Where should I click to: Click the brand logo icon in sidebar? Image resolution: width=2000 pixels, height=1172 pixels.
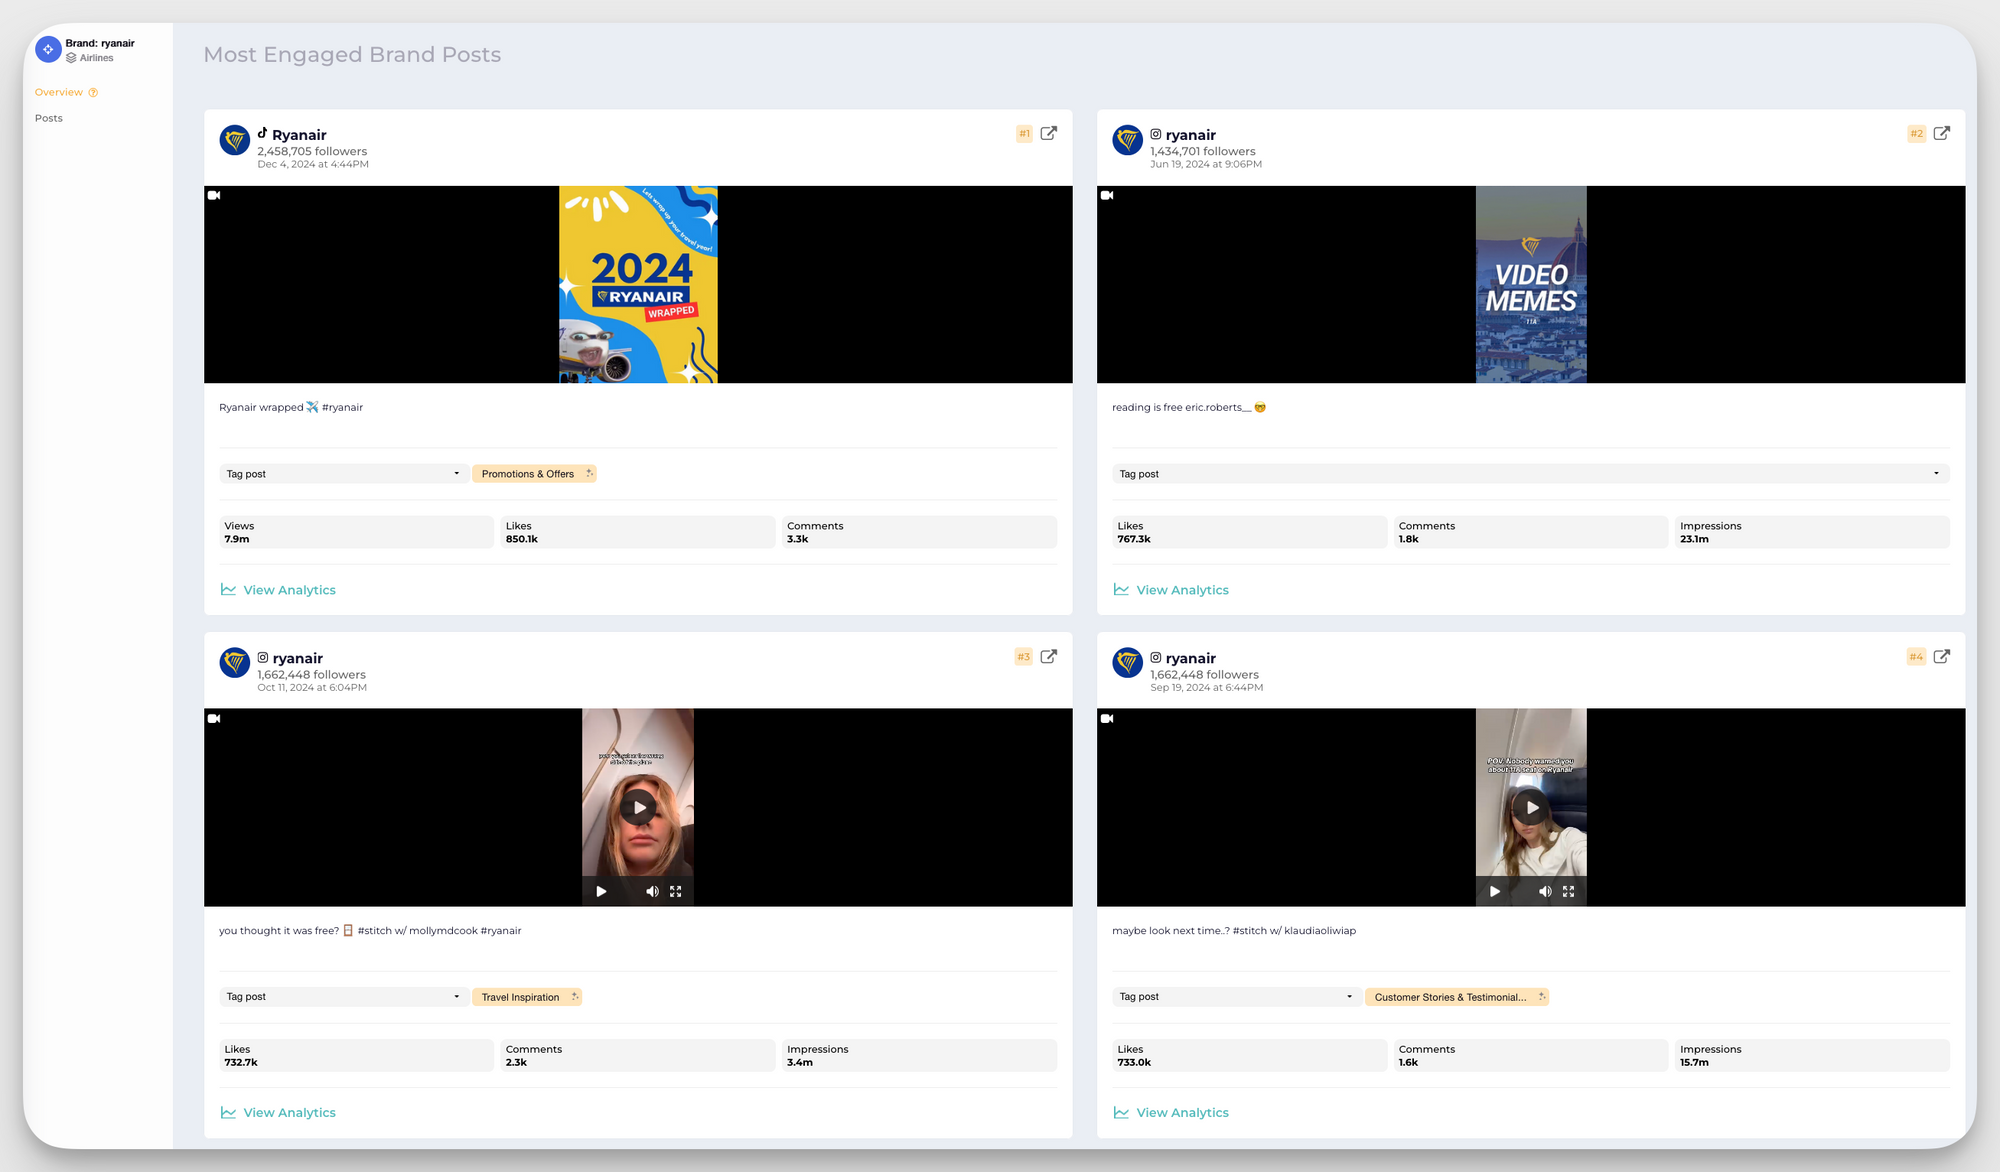(48, 49)
